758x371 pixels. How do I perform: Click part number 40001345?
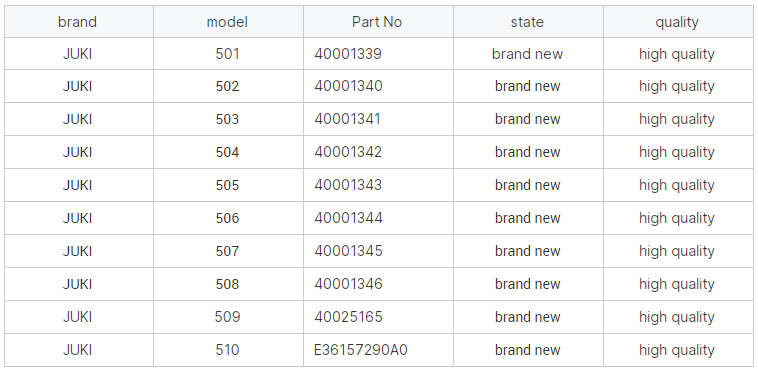click(x=349, y=251)
